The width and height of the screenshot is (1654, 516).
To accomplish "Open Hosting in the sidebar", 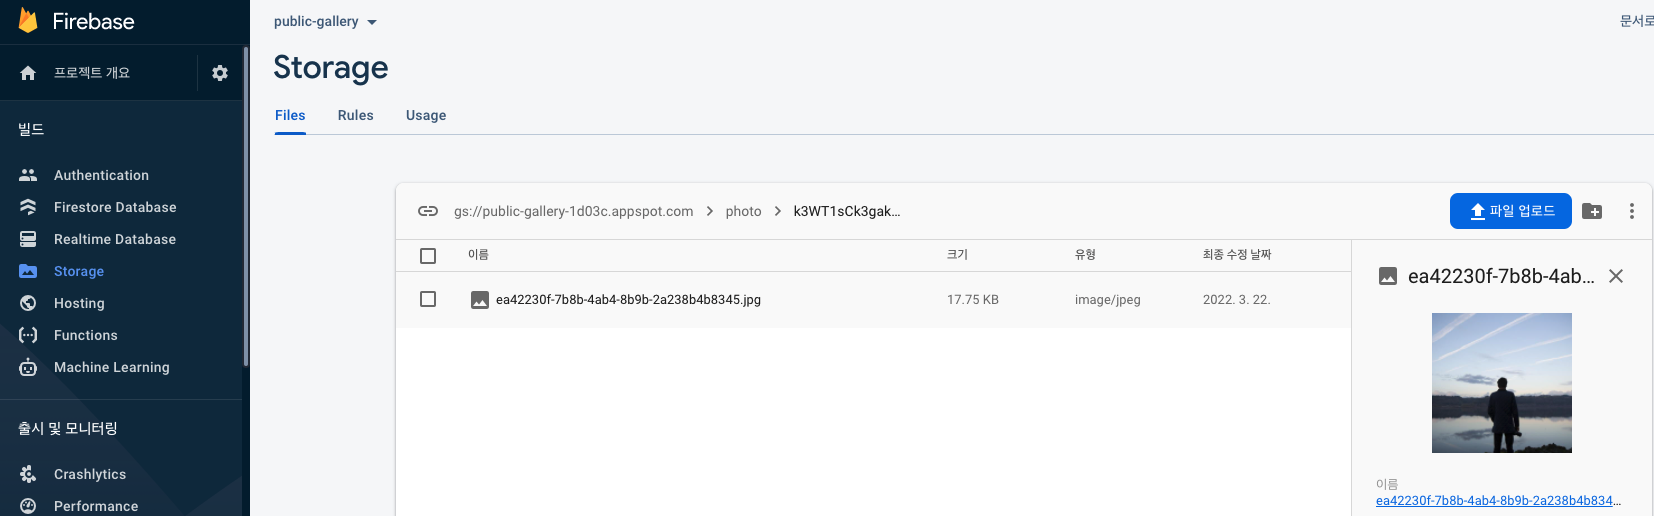I will click(x=79, y=303).
